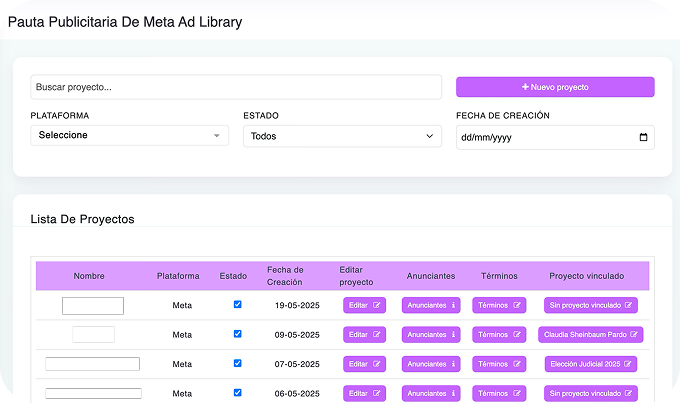Viewport: 680px width, 404px height.
Task: Click Editar button in 07-05-2025 row
Action: tap(364, 364)
